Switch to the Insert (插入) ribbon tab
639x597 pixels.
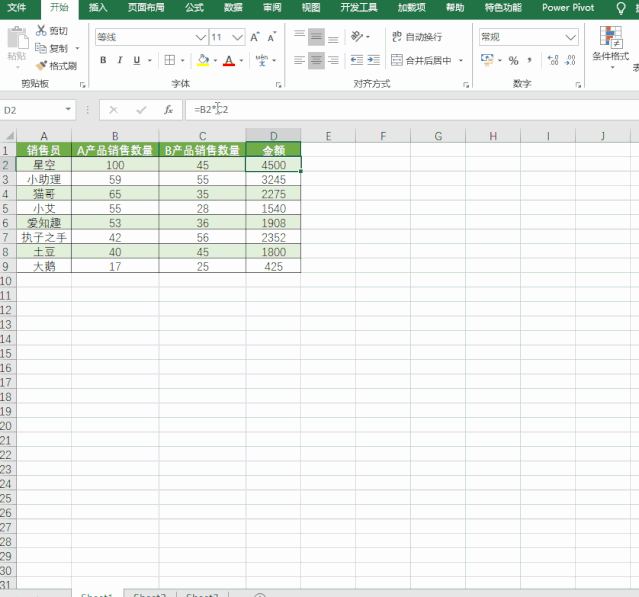98,7
